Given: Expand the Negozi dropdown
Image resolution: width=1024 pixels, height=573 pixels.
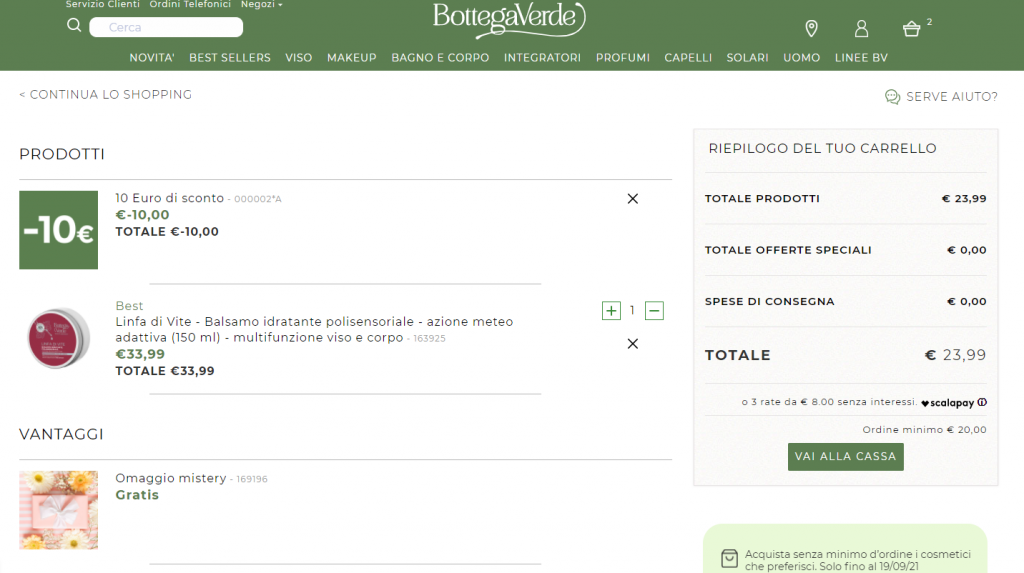Looking at the screenshot, I should tap(261, 5).
